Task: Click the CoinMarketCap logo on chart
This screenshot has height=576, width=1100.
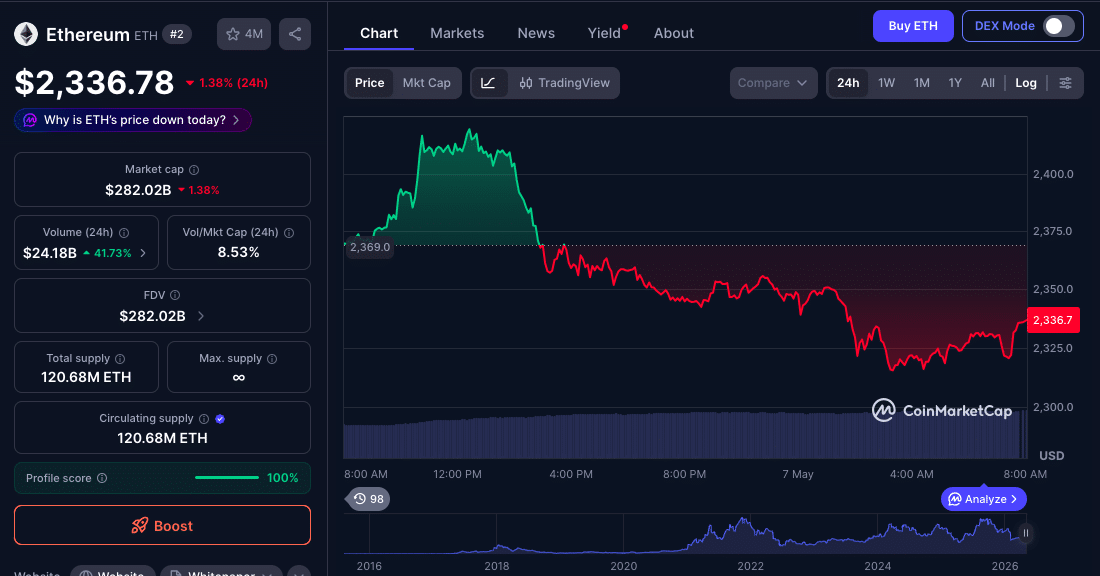Action: pyautogui.click(x=941, y=410)
